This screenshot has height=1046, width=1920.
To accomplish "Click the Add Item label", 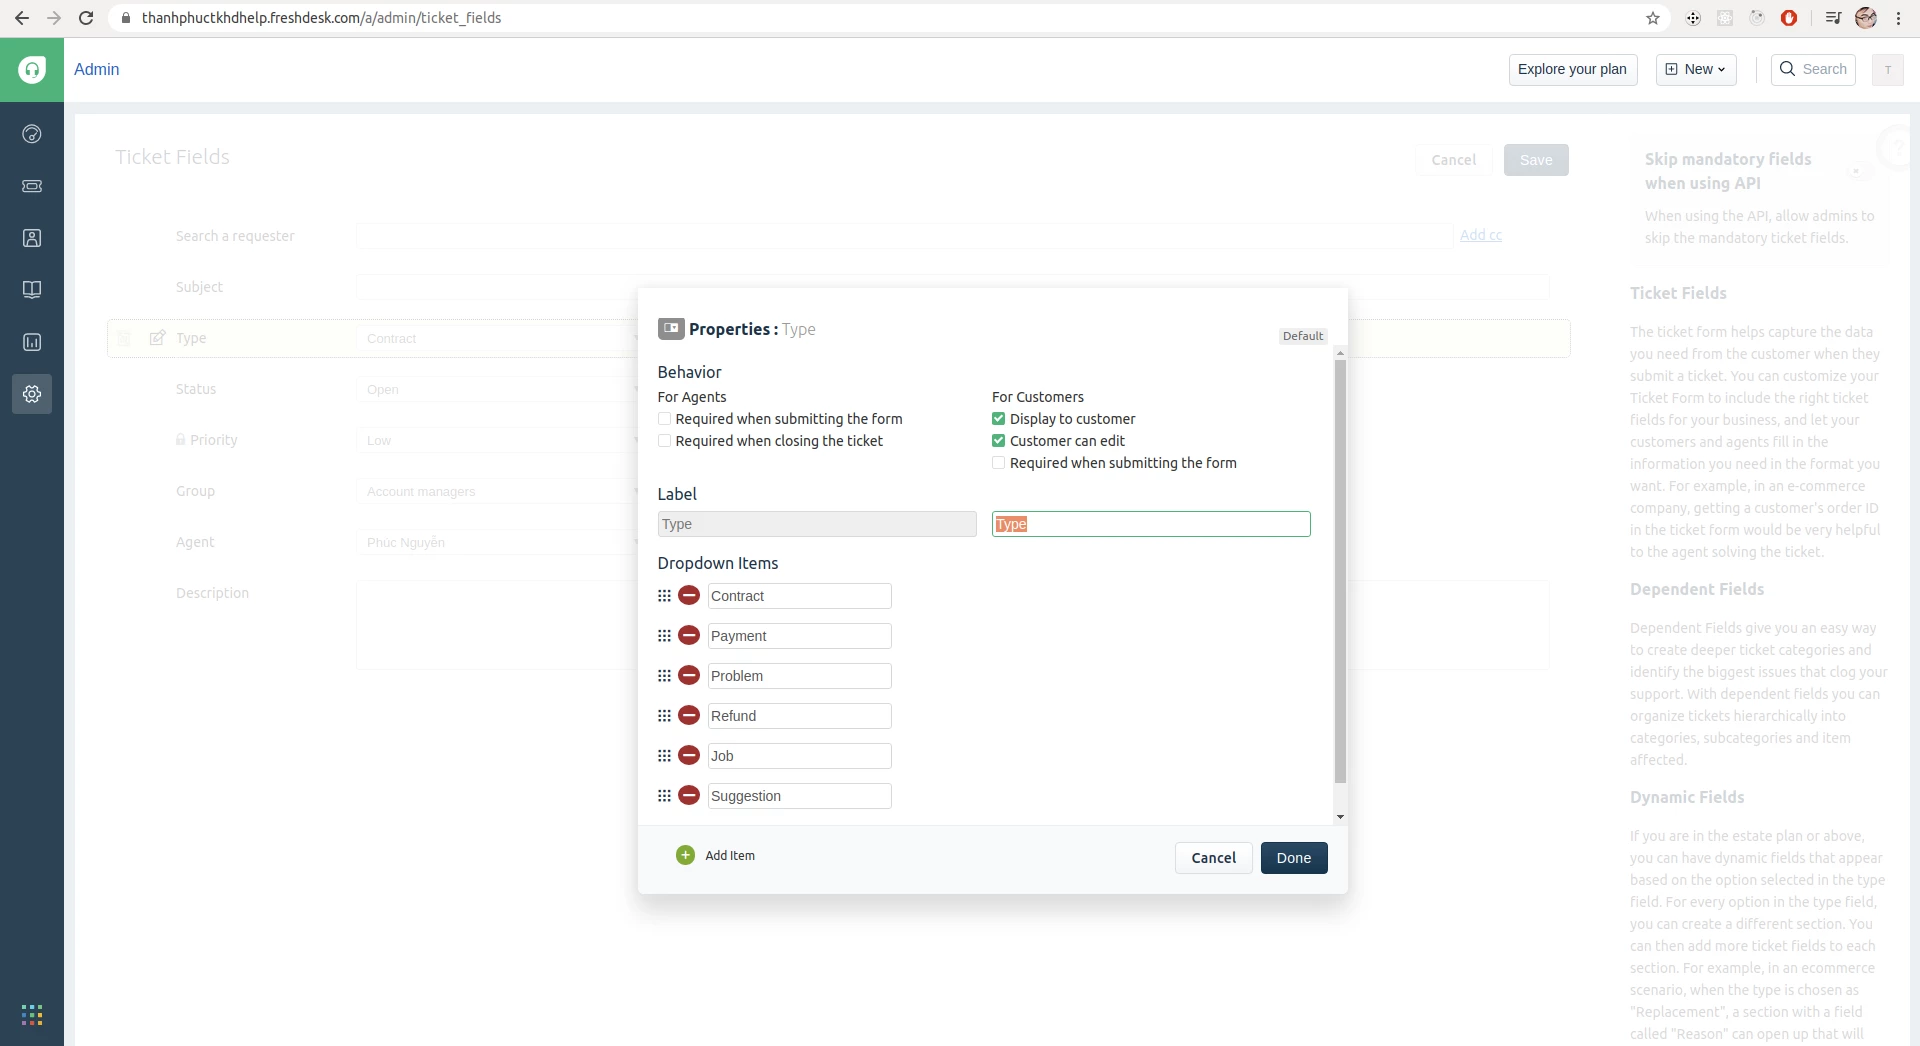I will [x=730, y=855].
